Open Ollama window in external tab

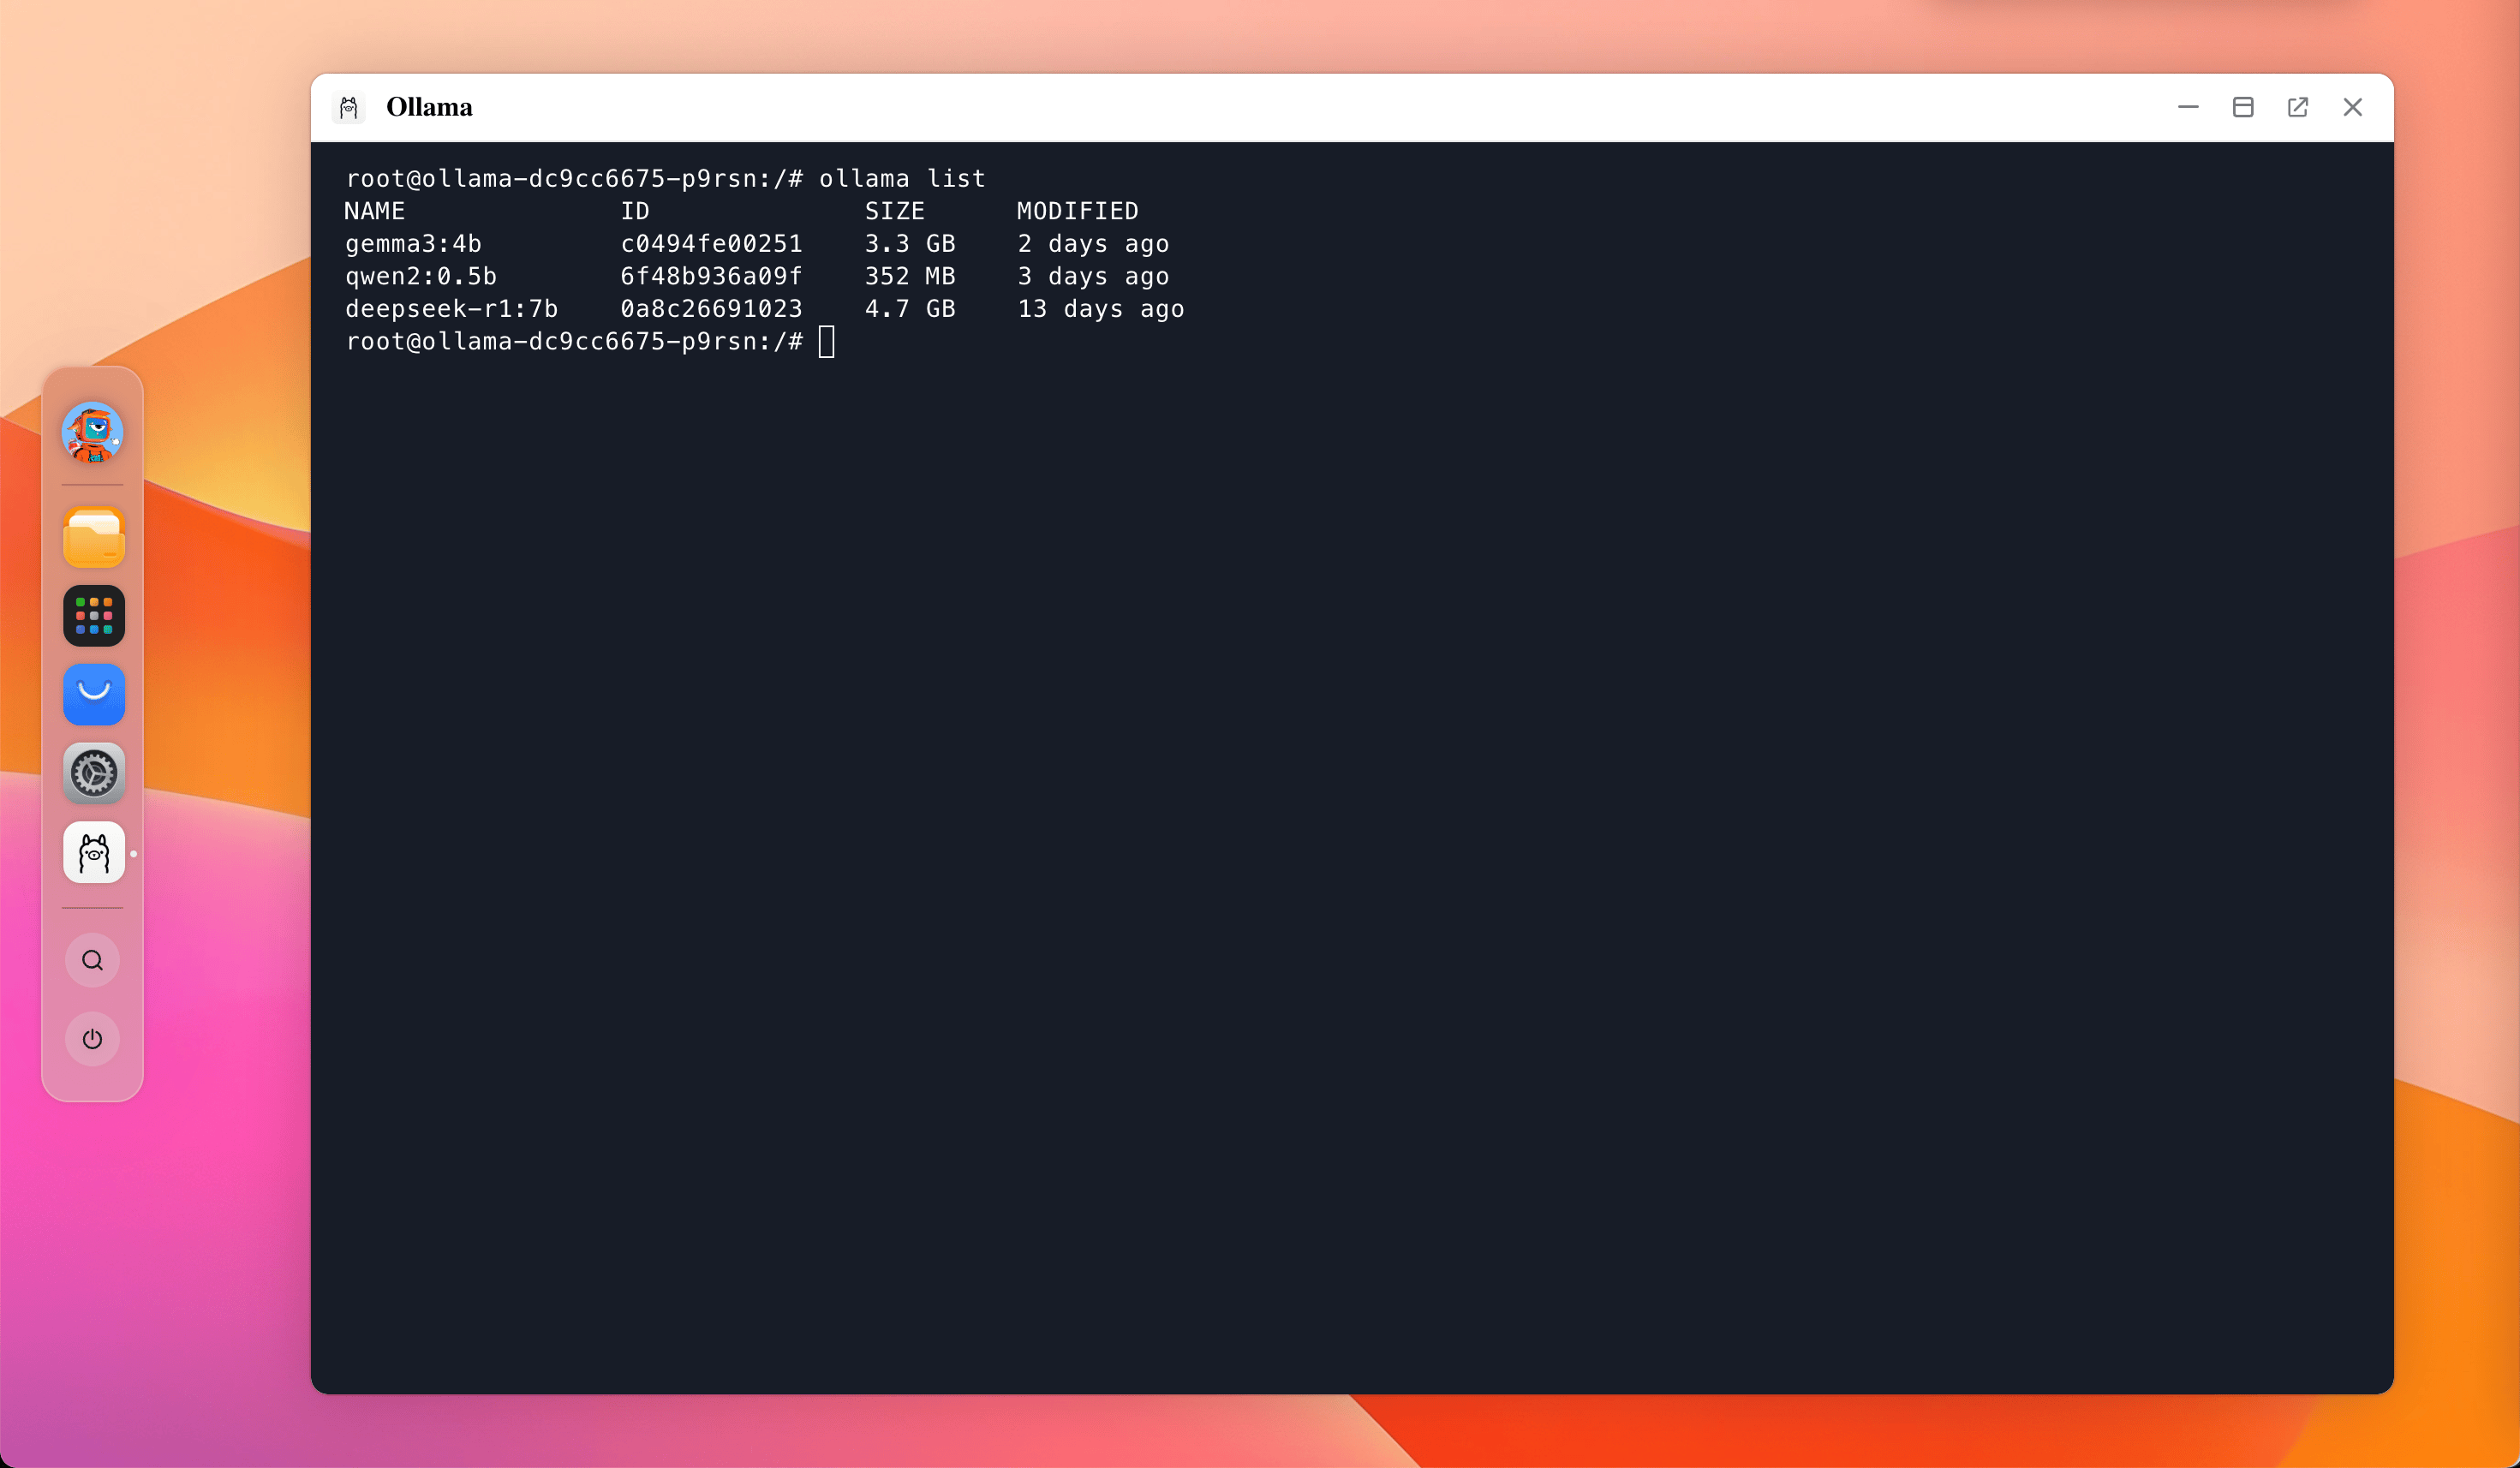[2297, 107]
